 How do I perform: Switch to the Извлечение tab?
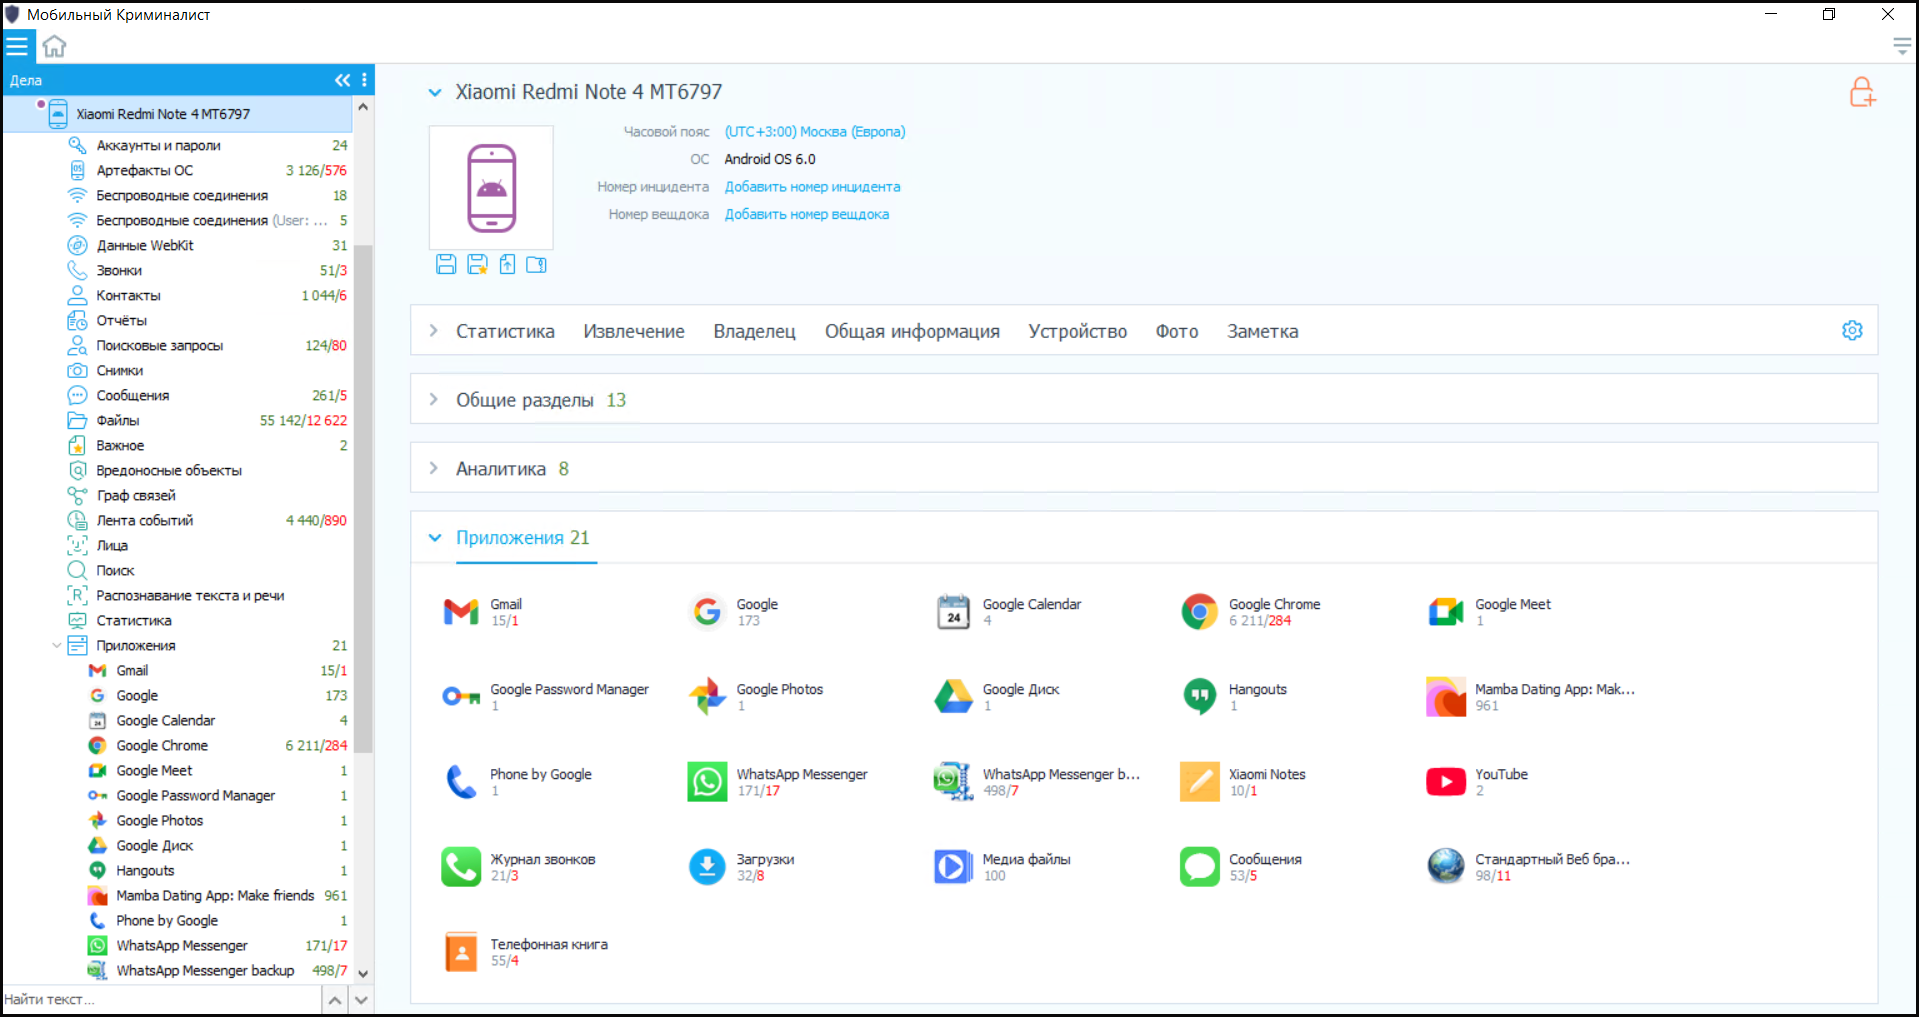634,331
